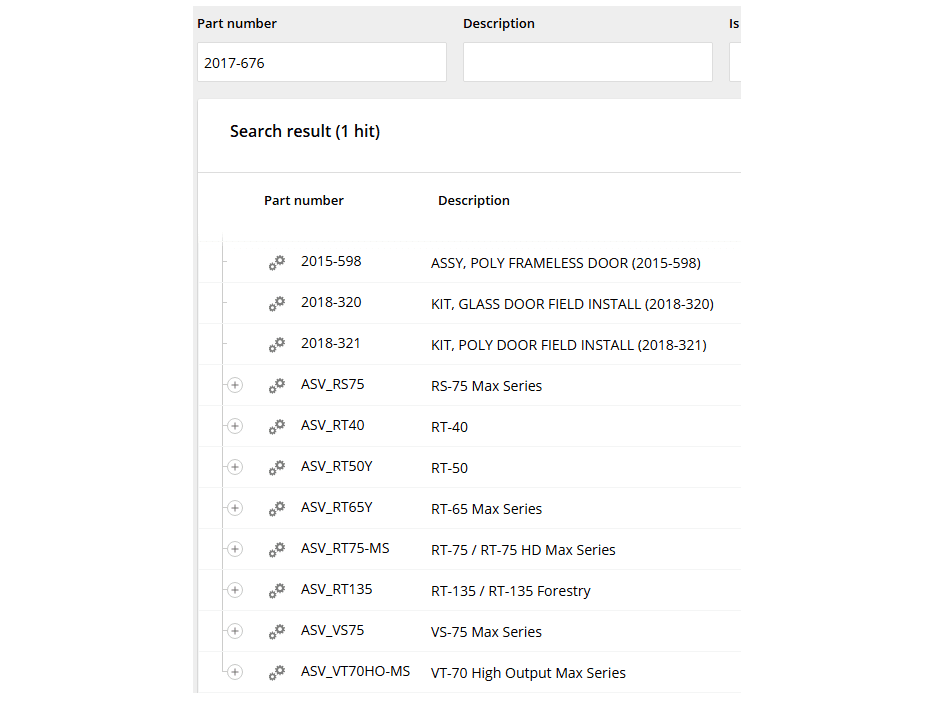Select the ASV_RT65Y part number
The width and height of the screenshot is (936, 702).
[336, 508]
